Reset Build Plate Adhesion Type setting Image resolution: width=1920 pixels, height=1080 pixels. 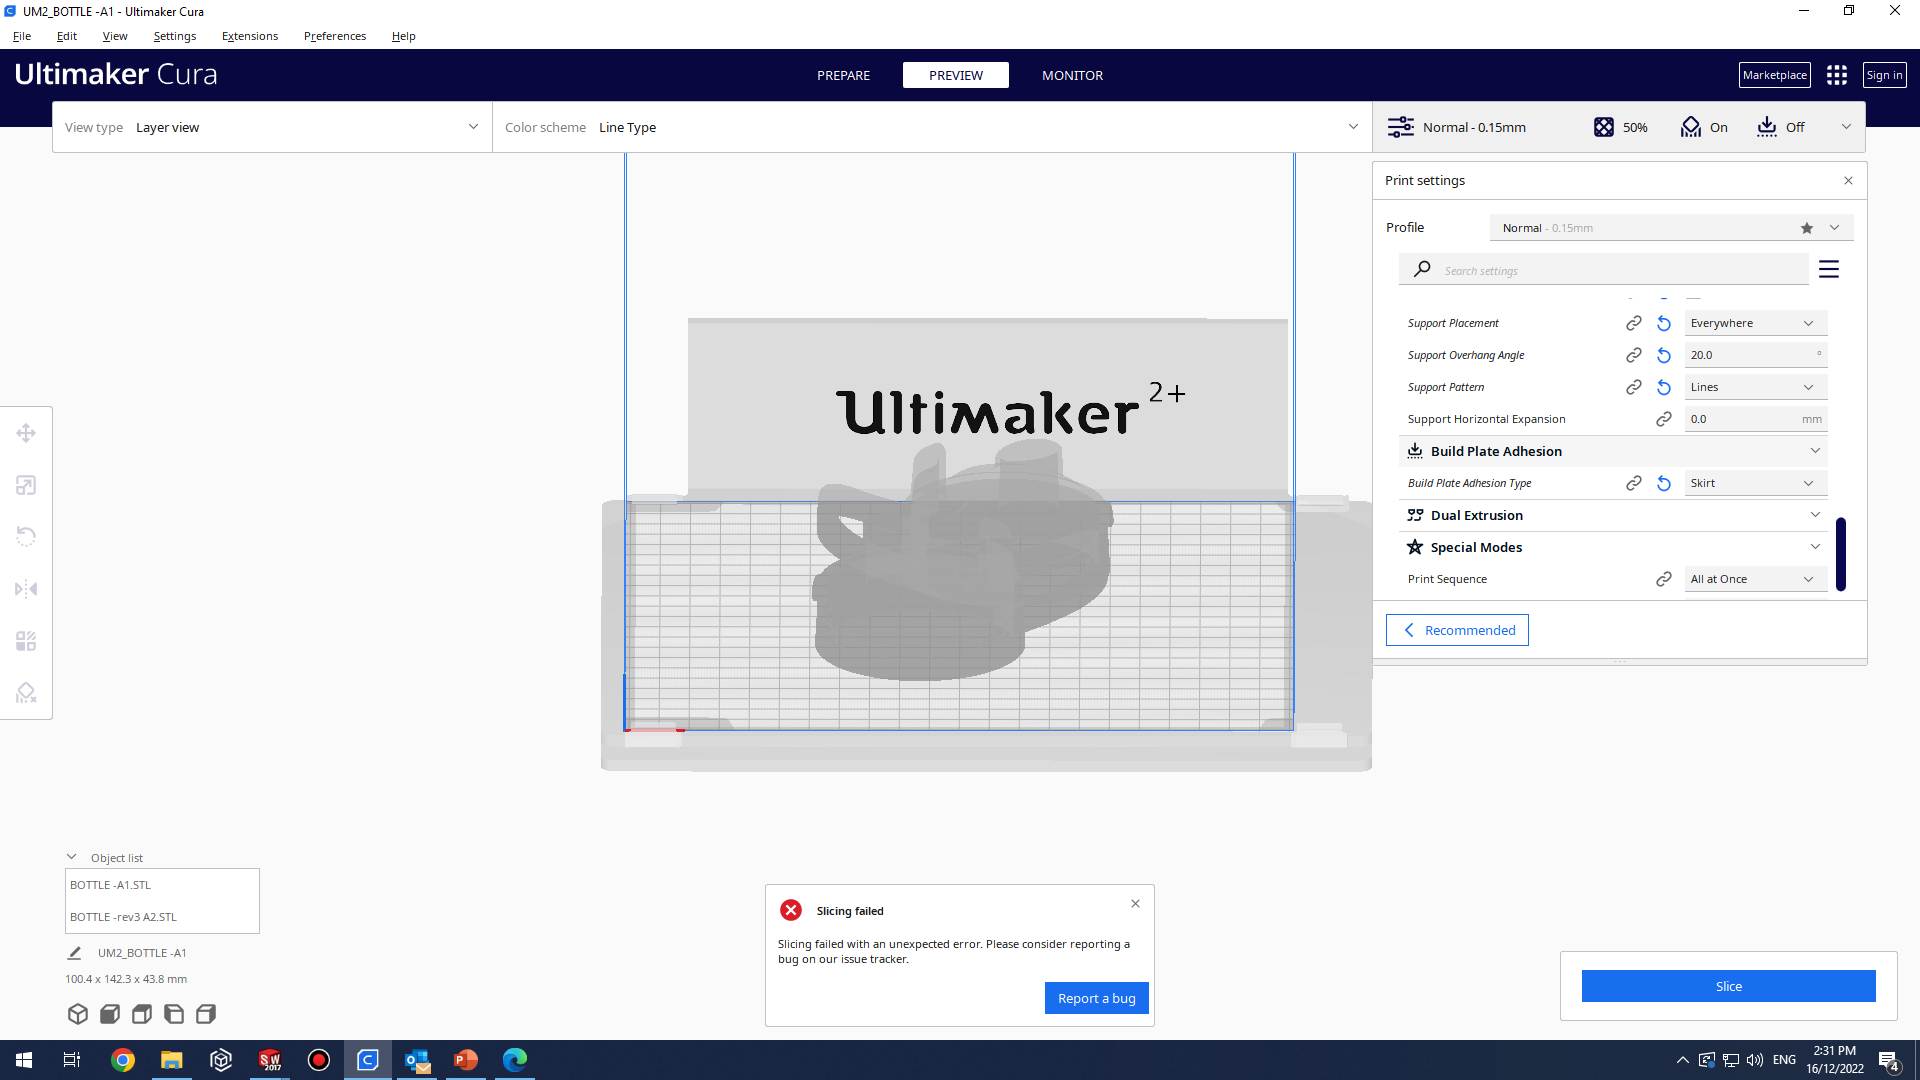tap(1664, 483)
